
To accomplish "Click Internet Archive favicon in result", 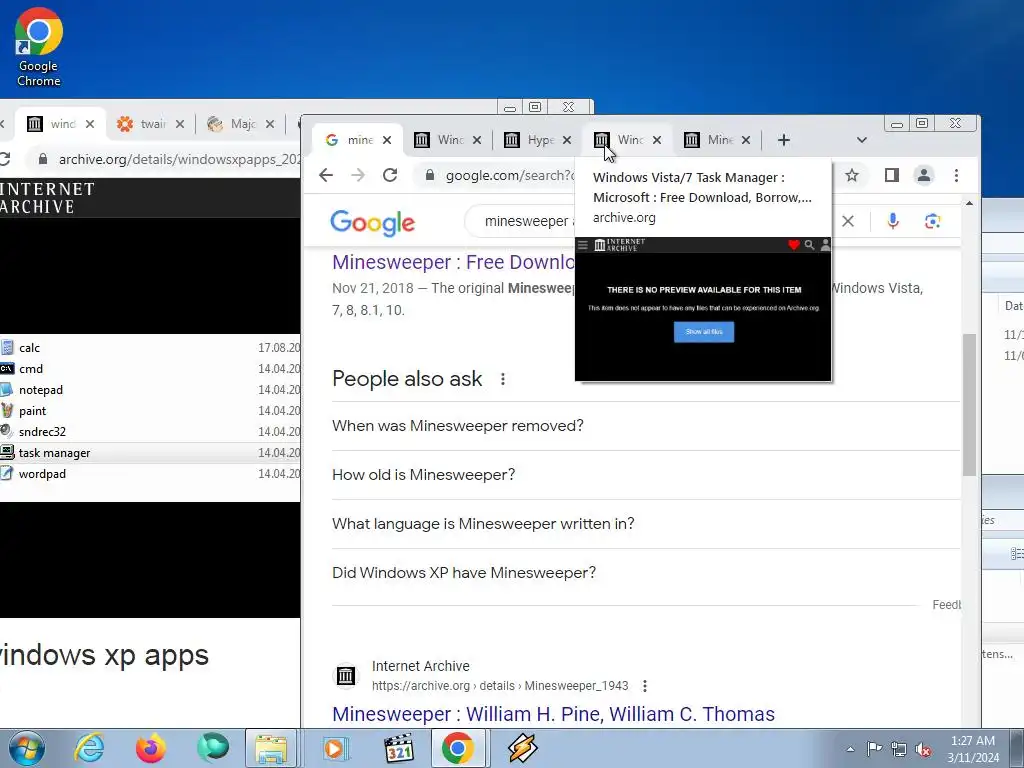I will coord(346,676).
